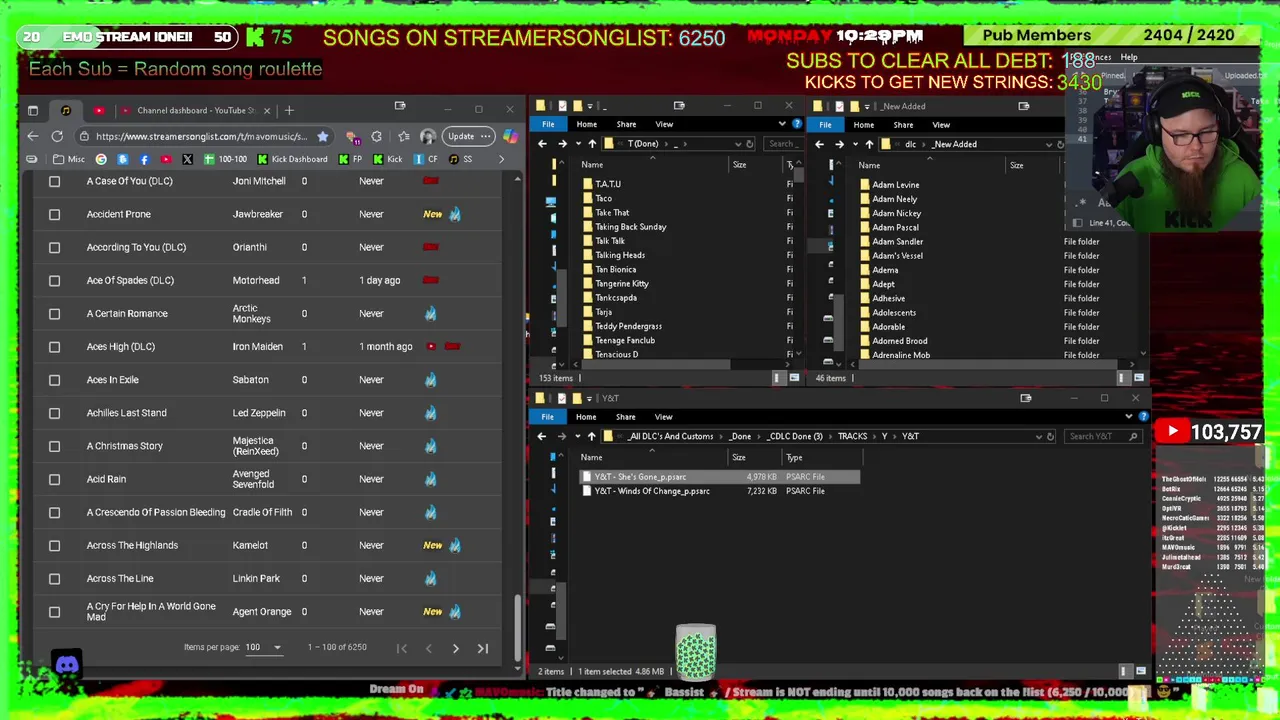Select the Talking Heads folder

click(620, 255)
